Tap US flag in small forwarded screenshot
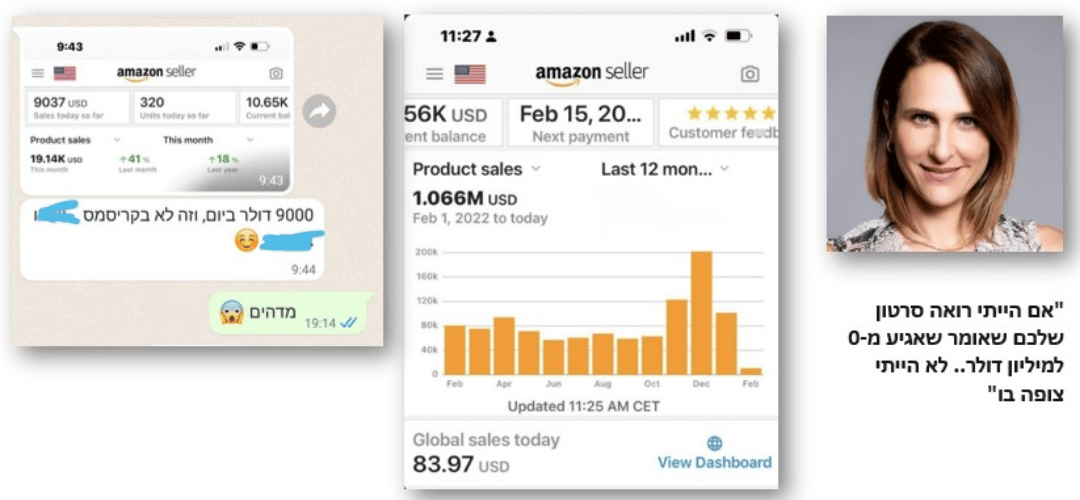Viewport: 1080px width, 500px height. click(65, 73)
